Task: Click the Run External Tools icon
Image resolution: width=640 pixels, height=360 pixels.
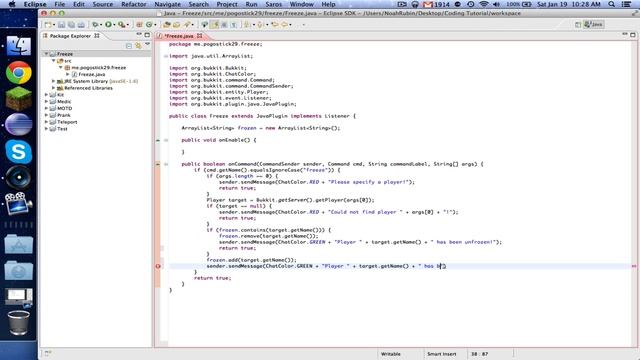Action: 121,24
